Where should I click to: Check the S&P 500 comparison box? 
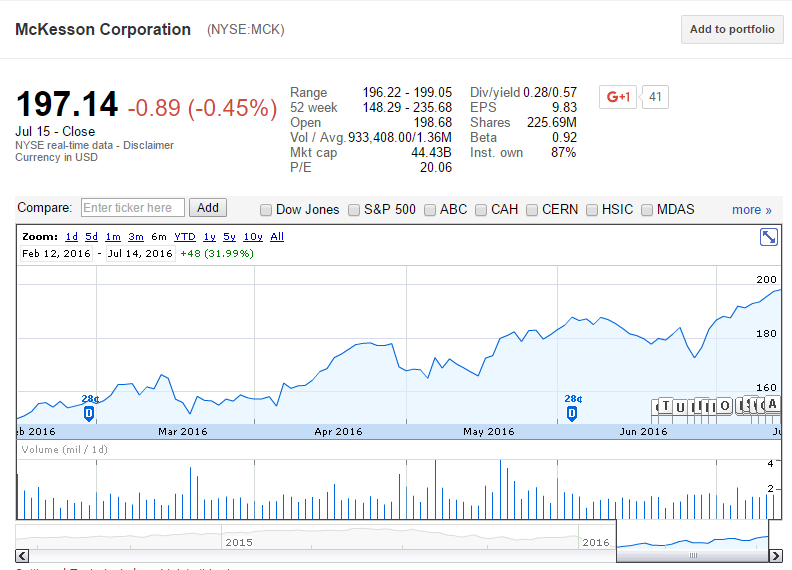tap(354, 210)
